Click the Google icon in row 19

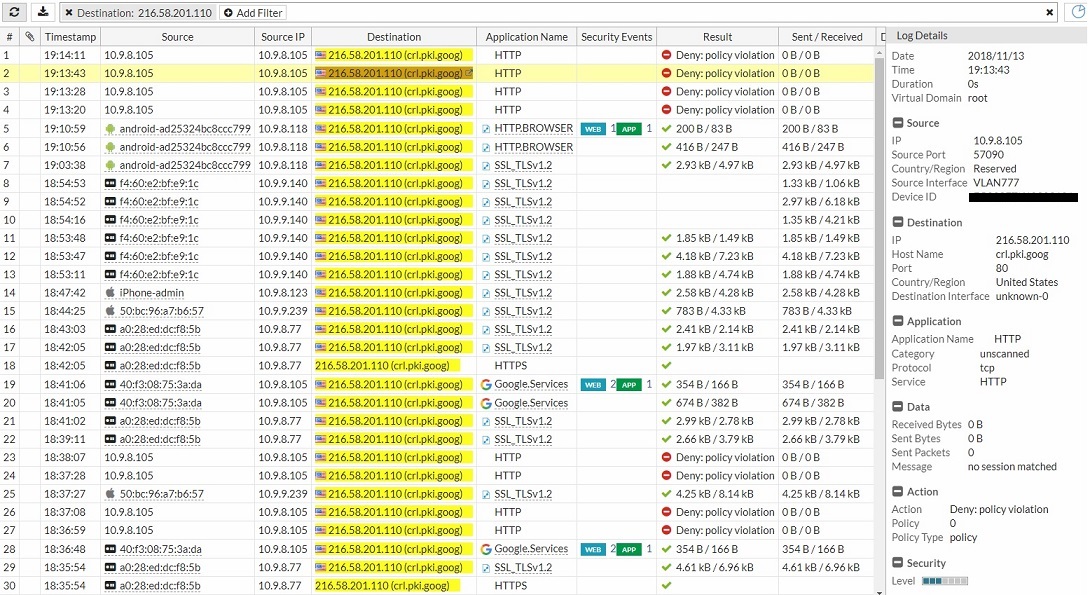[x=487, y=384]
